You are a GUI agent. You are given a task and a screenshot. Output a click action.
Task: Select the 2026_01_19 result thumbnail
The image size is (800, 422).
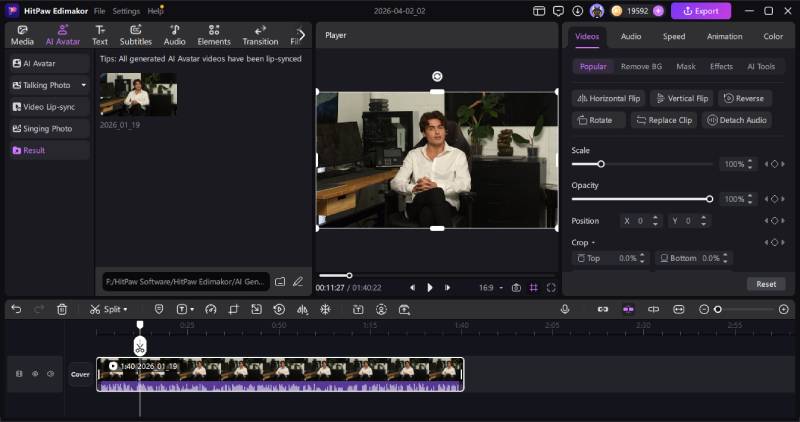(x=138, y=94)
